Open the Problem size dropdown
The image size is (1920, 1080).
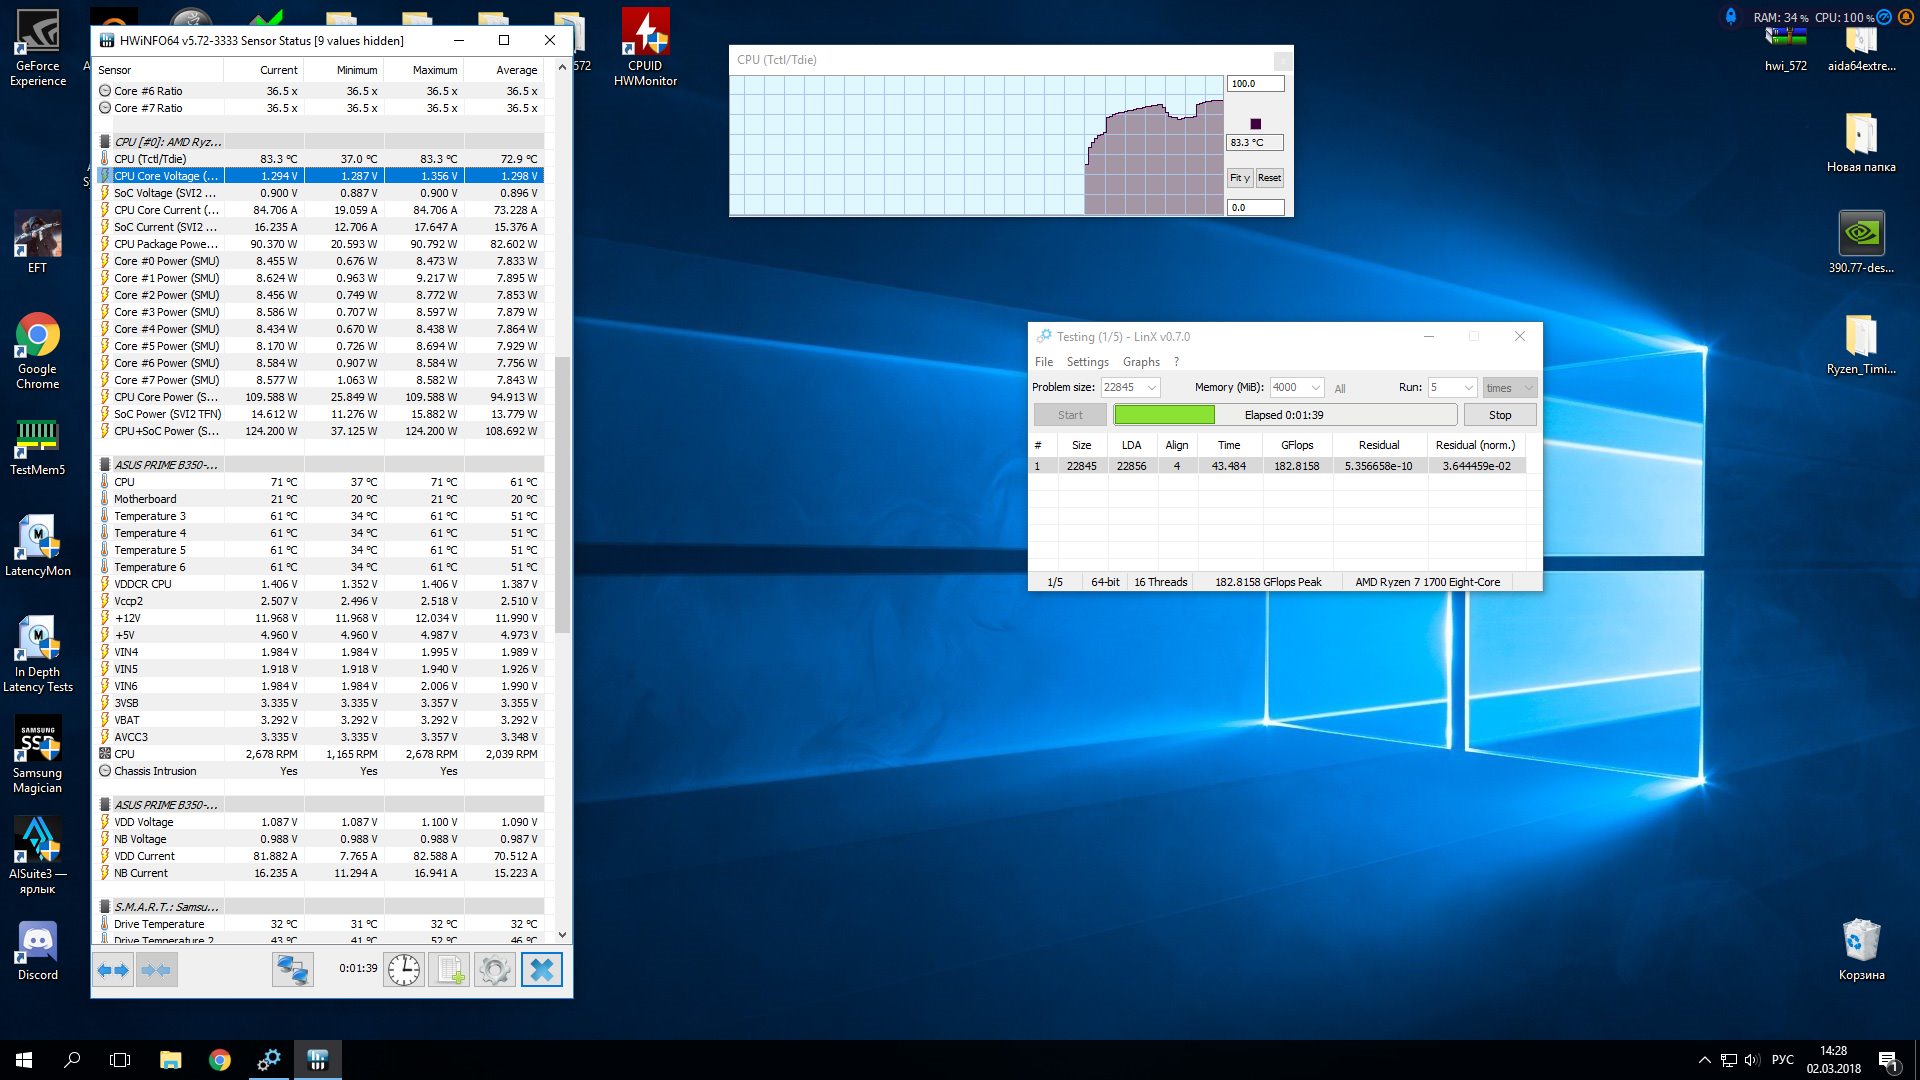(1152, 388)
